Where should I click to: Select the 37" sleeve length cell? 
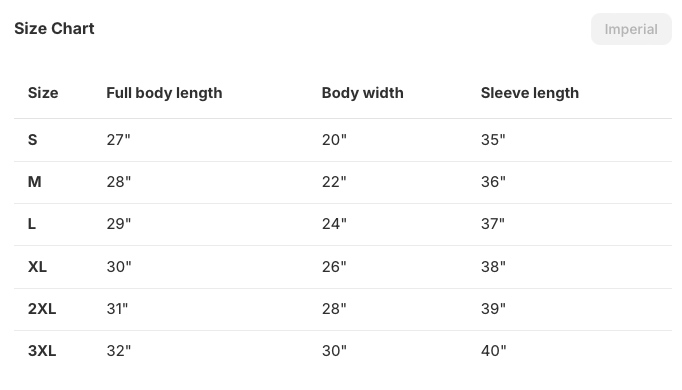point(493,224)
